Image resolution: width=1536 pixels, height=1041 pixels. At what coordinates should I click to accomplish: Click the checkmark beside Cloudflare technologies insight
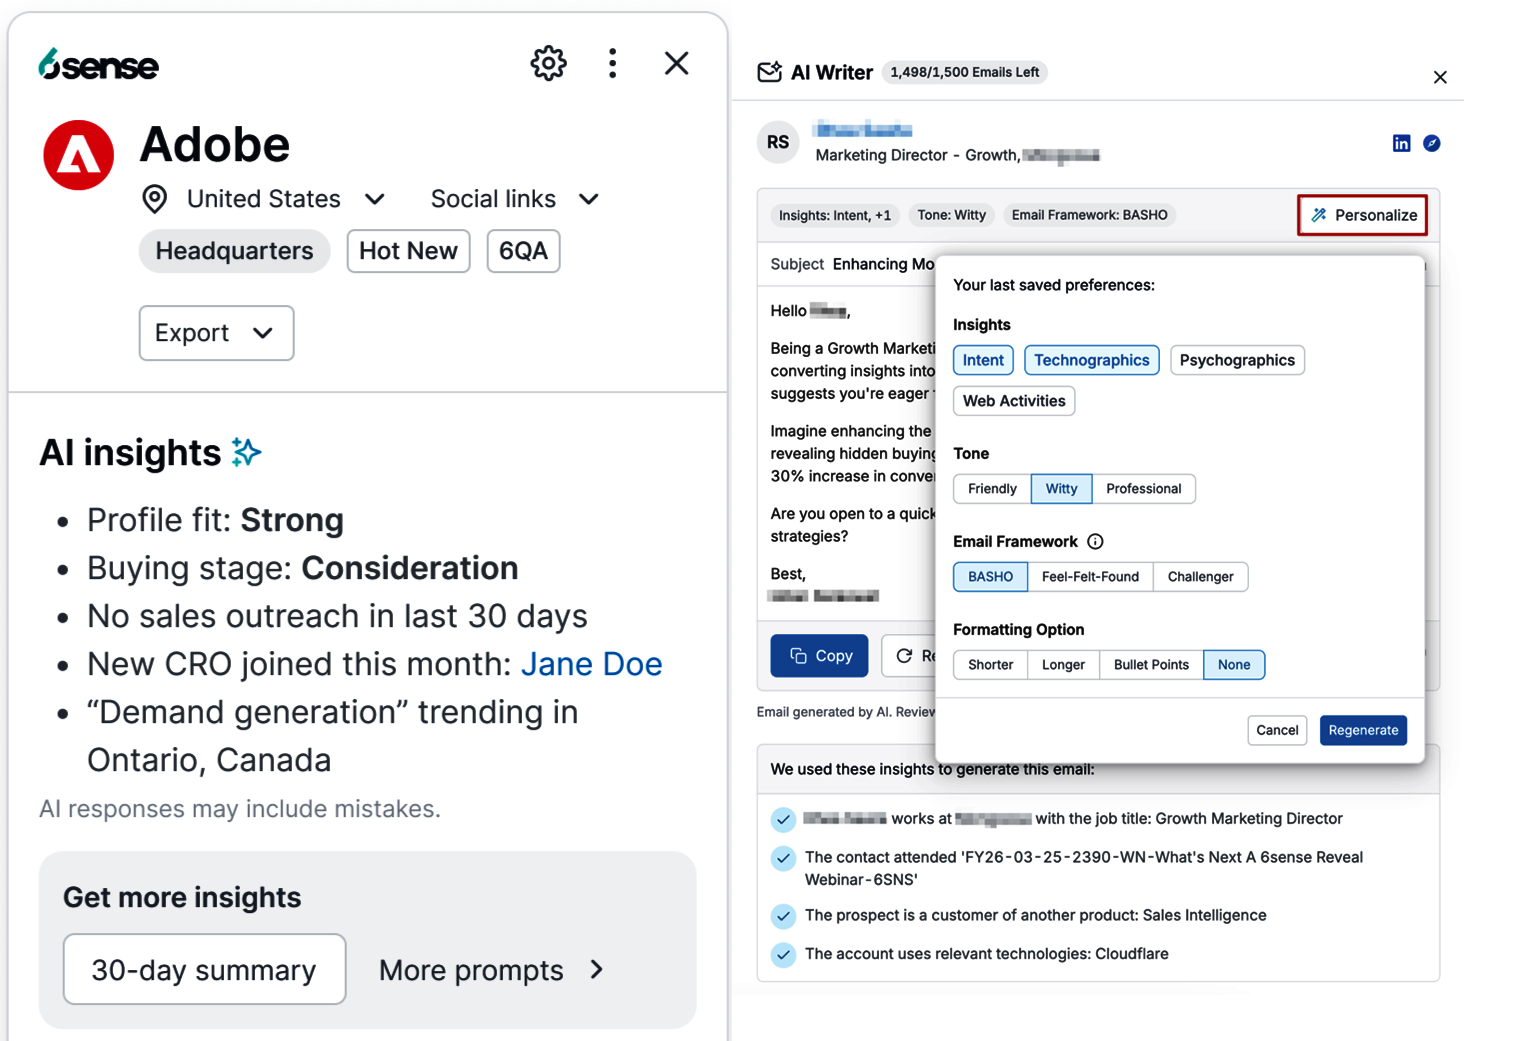coord(783,955)
